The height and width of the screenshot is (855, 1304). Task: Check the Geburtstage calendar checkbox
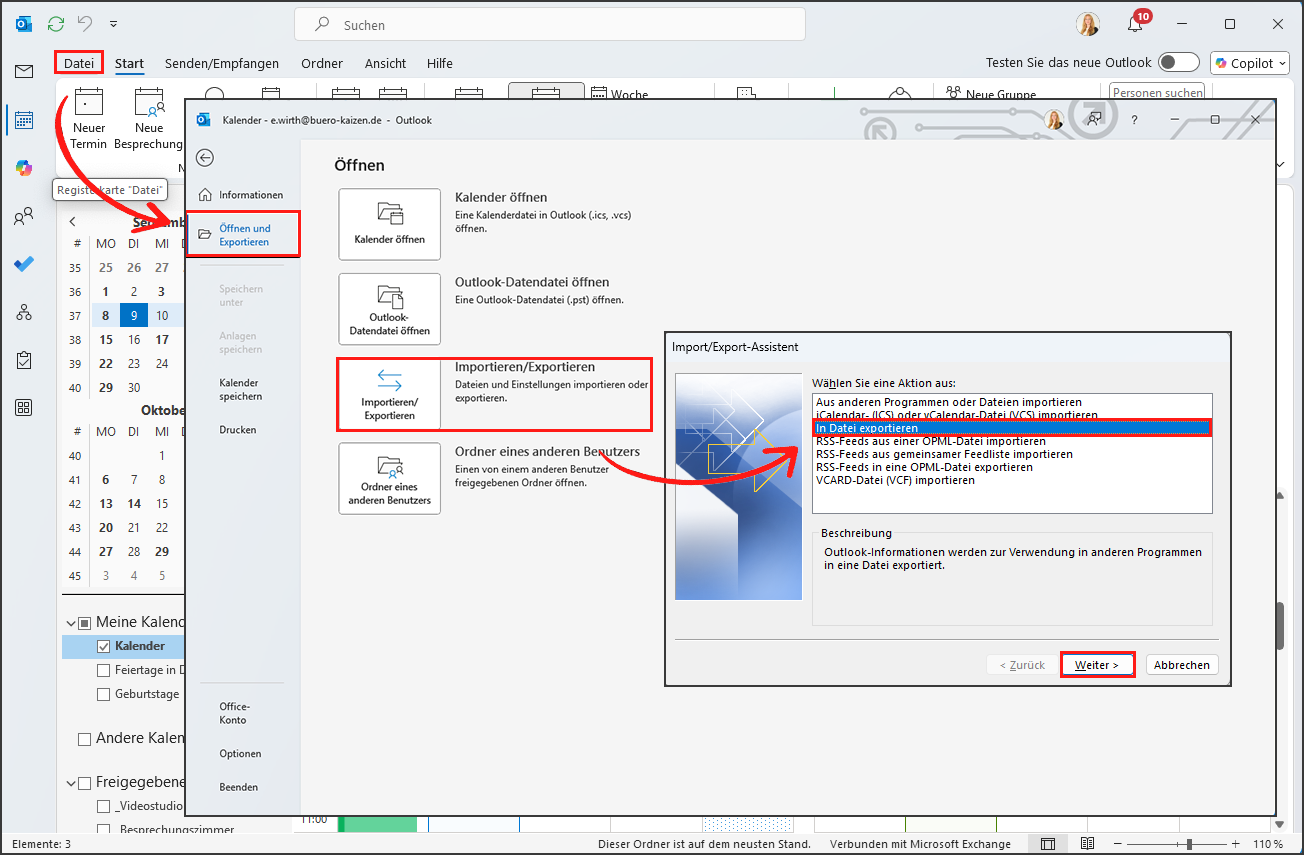pos(104,694)
